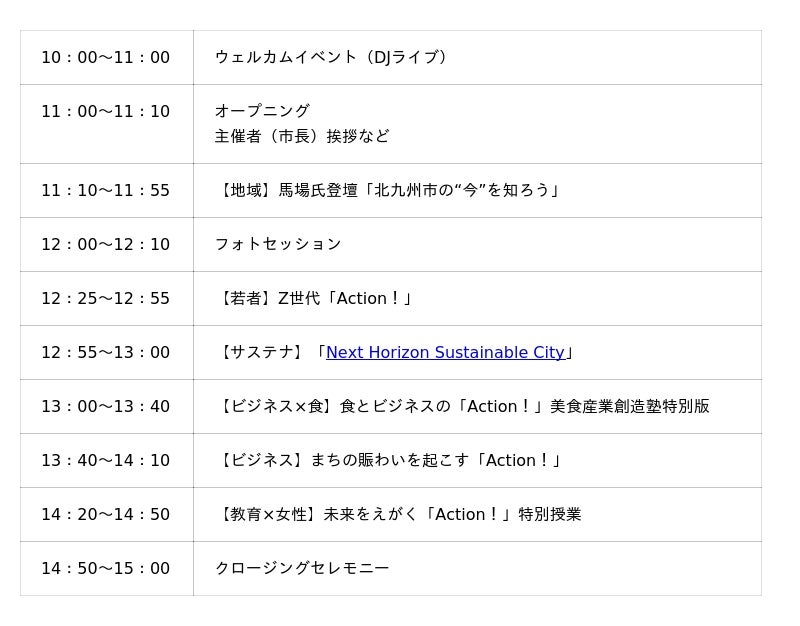Click the 11:10–11:55 time cell
This screenshot has width=800, height=626.
[105, 190]
